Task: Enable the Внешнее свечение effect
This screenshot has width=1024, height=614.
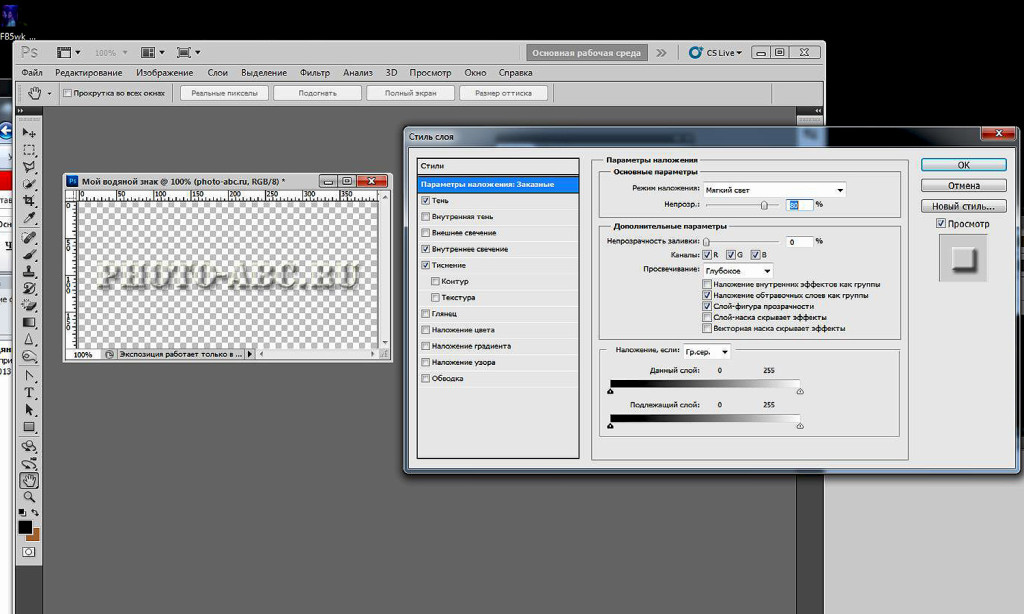Action: (426, 233)
